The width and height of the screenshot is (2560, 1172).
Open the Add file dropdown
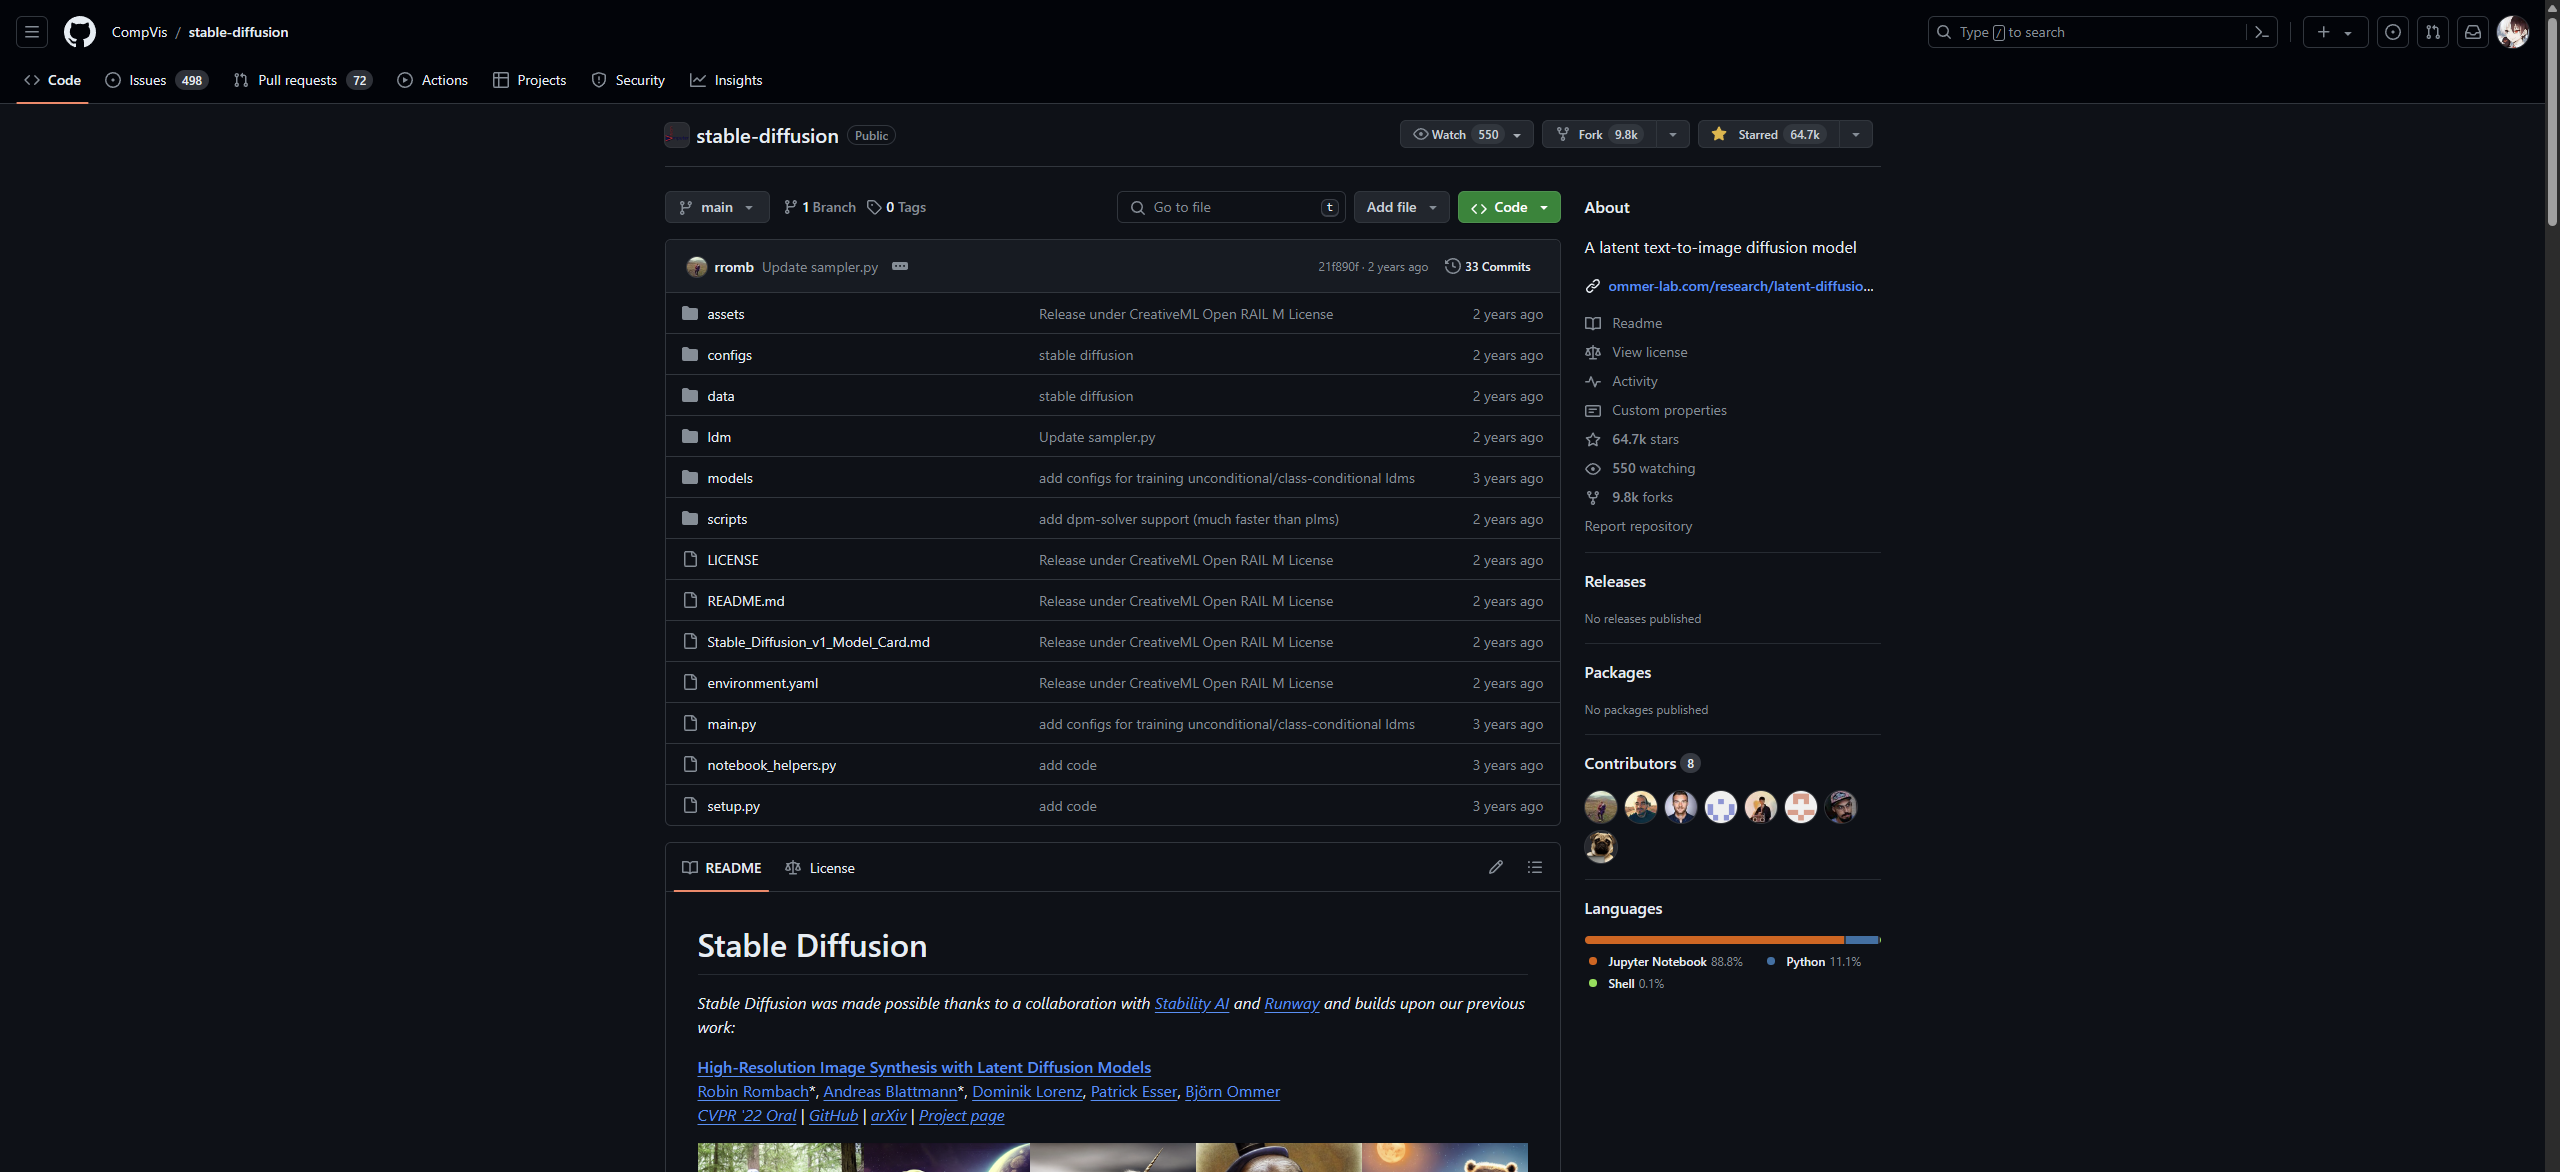[1401, 207]
